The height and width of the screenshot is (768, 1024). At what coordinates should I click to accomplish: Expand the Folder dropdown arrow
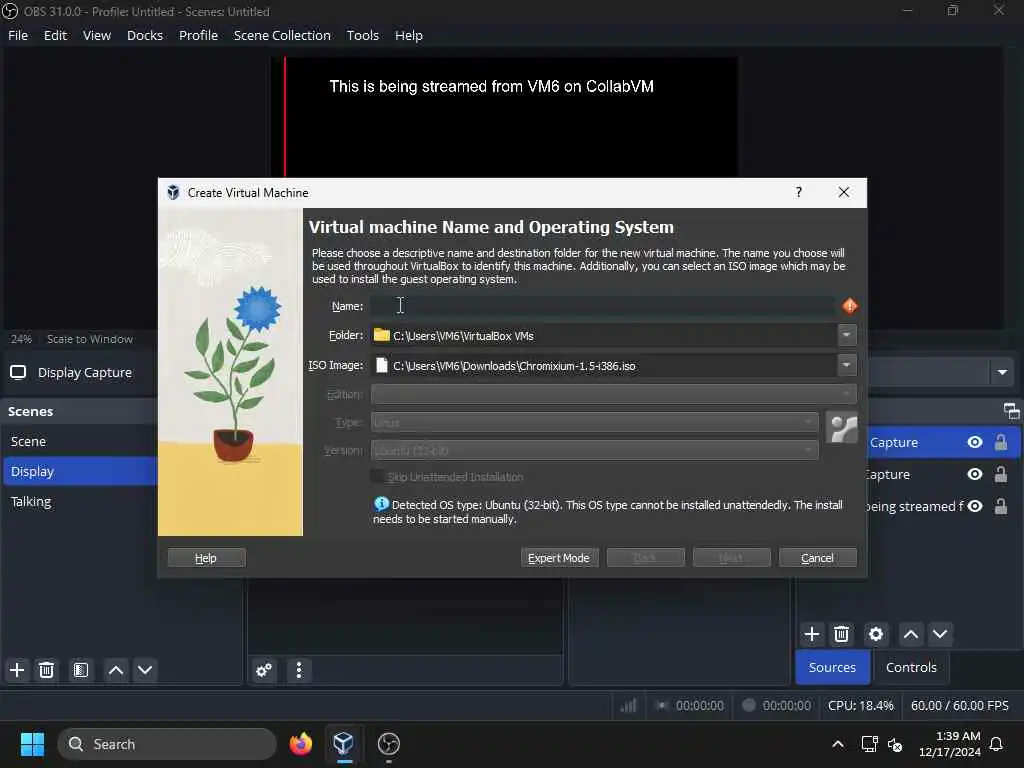click(846, 335)
